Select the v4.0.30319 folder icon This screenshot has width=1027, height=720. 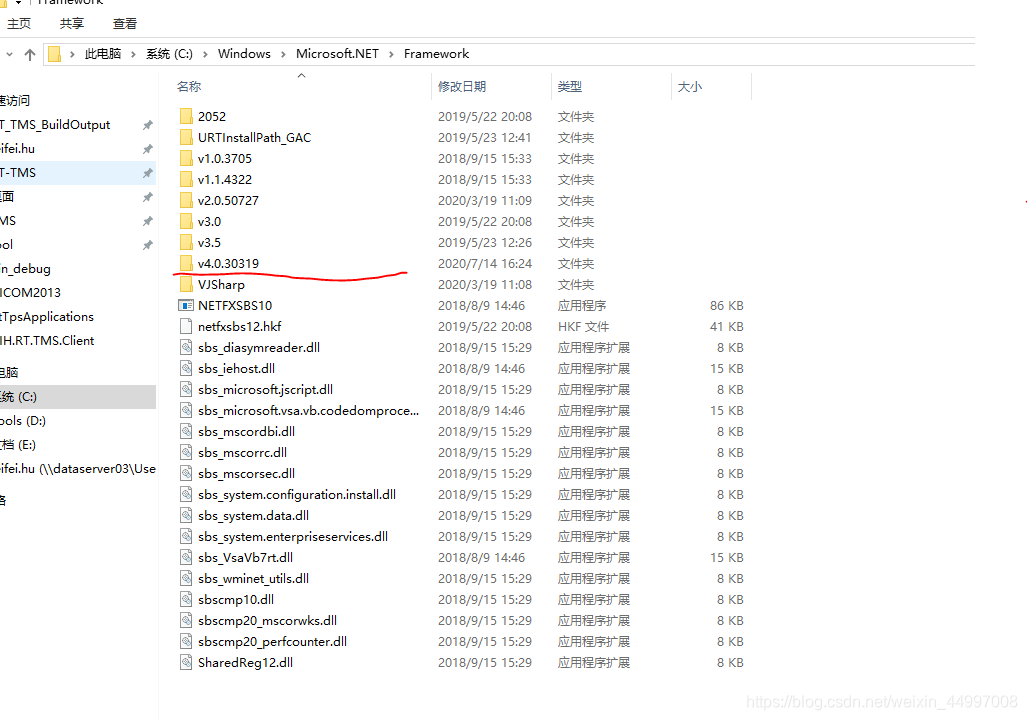186,263
